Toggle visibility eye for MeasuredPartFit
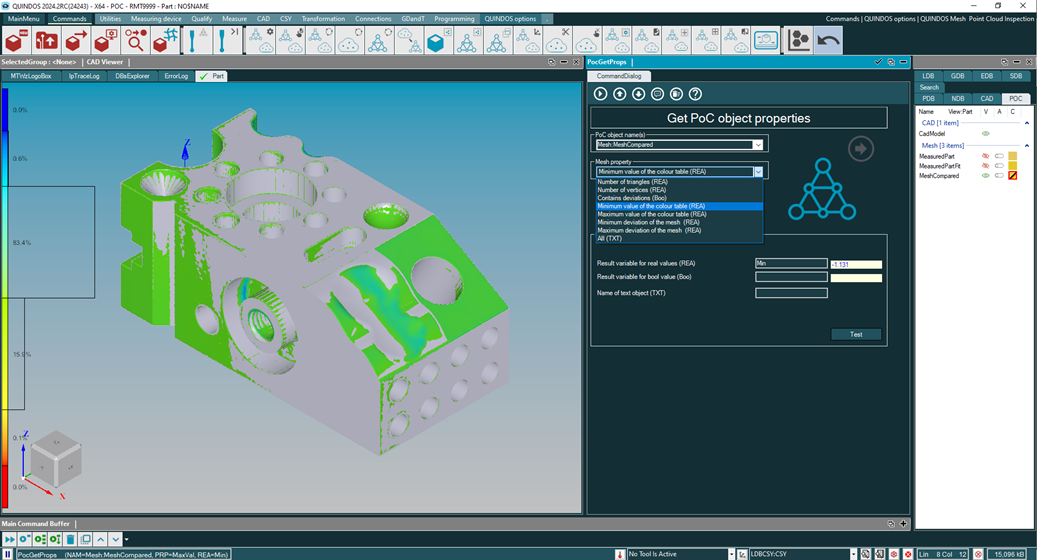Viewport: 1037px width, 560px height. click(985, 166)
